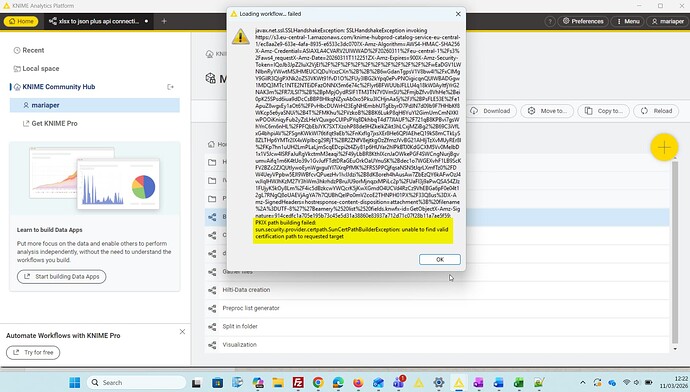Screen dimensions: 690x392
Task: Click the Copy to... button
Action: pos(603,111)
